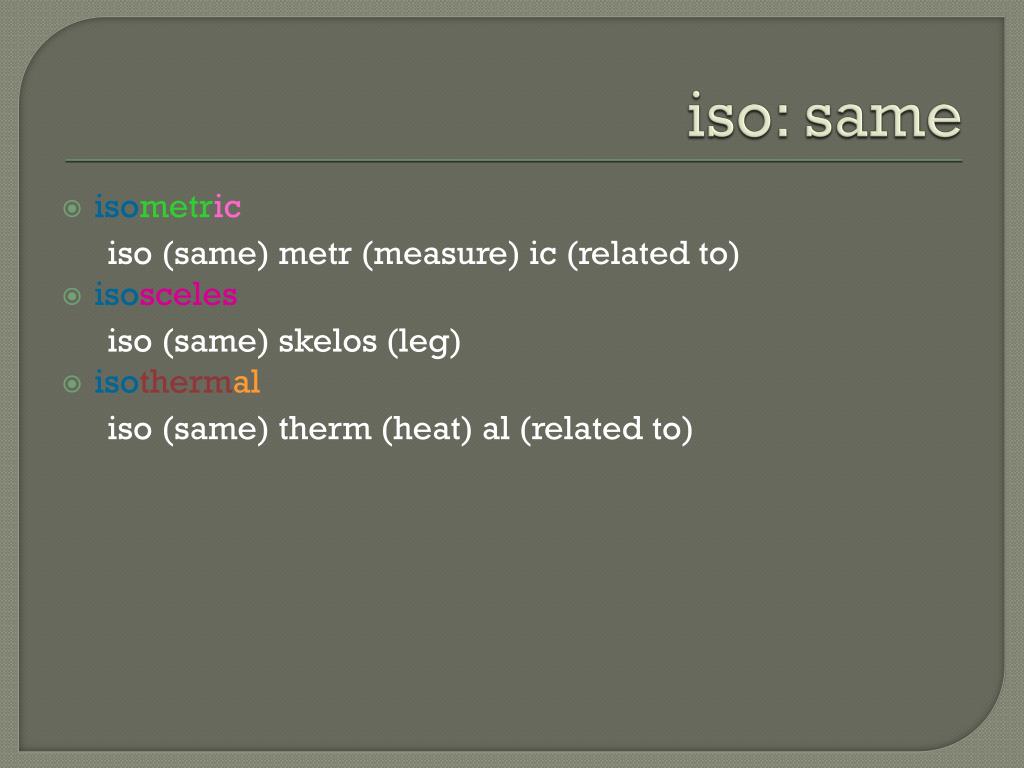Image resolution: width=1024 pixels, height=768 pixels.
Task: Click the red 'therm' part of isothermal
Action: click(x=186, y=382)
